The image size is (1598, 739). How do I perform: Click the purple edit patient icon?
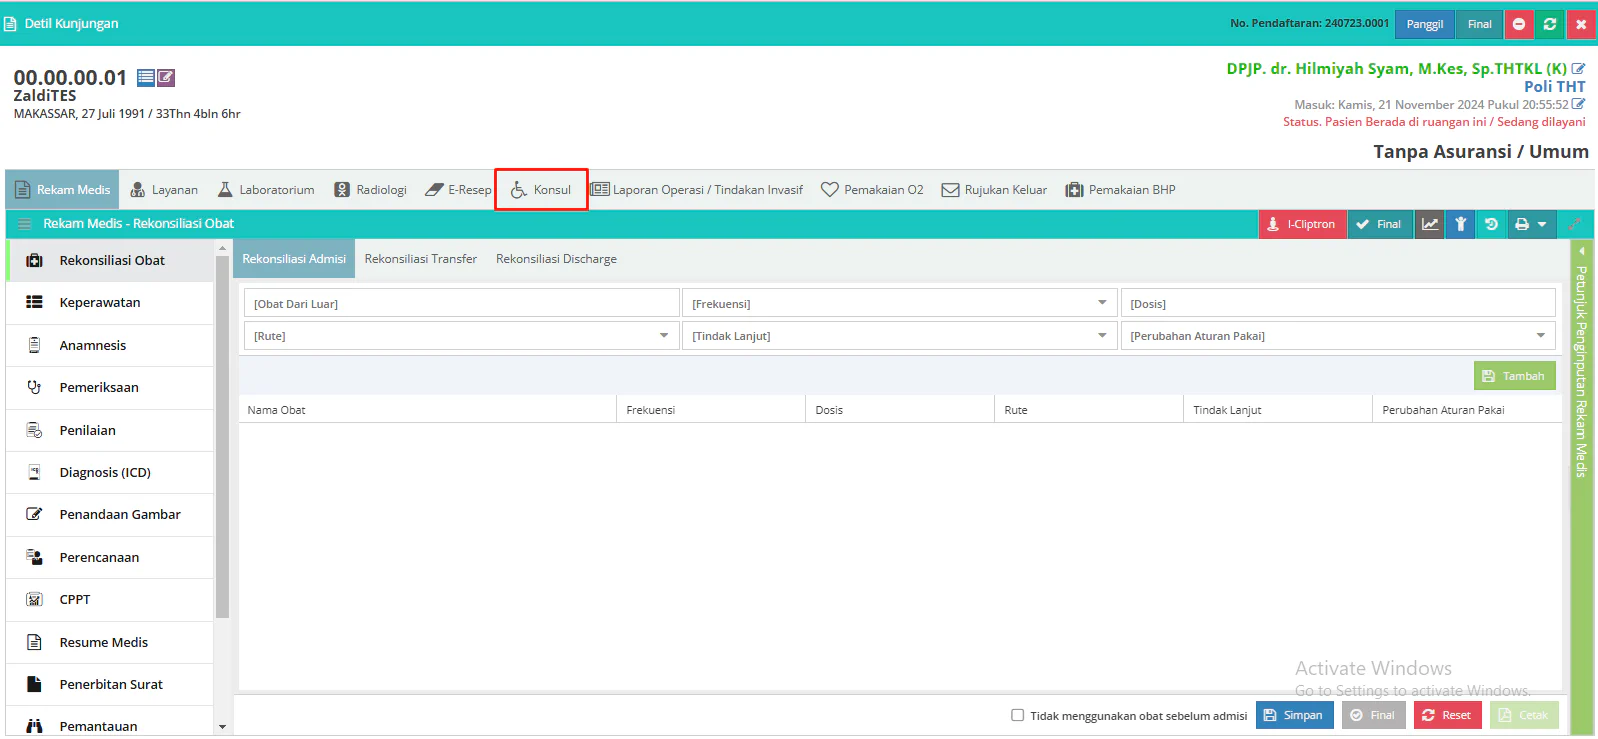pyautogui.click(x=166, y=77)
